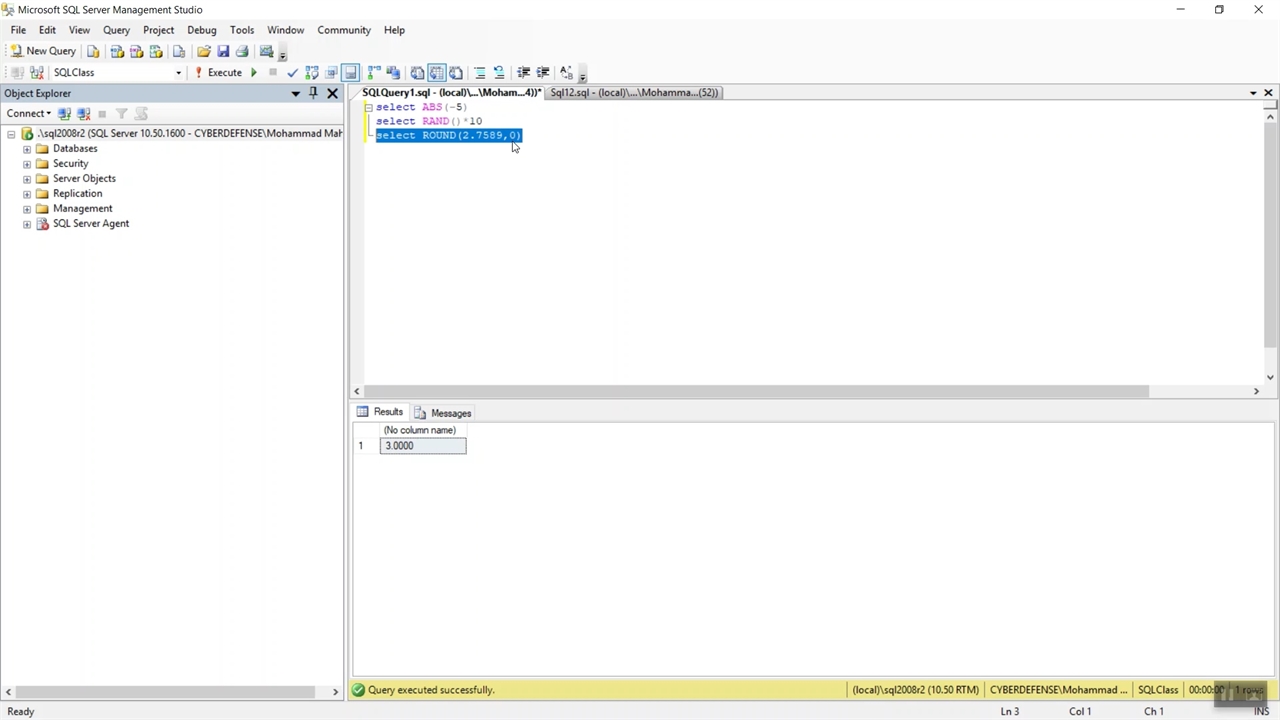Image resolution: width=1280 pixels, height=720 pixels.
Task: Open the Query menu
Action: [116, 30]
